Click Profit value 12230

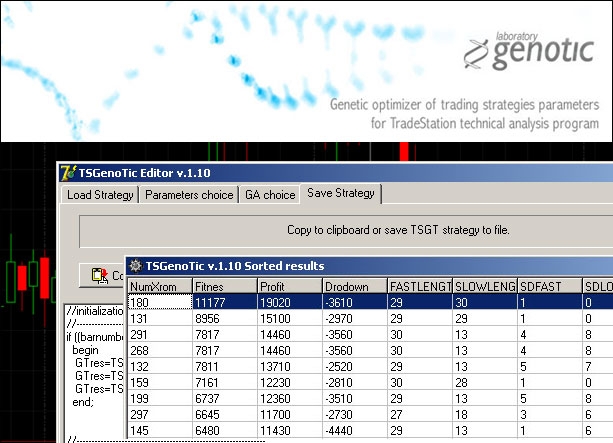click(275, 383)
